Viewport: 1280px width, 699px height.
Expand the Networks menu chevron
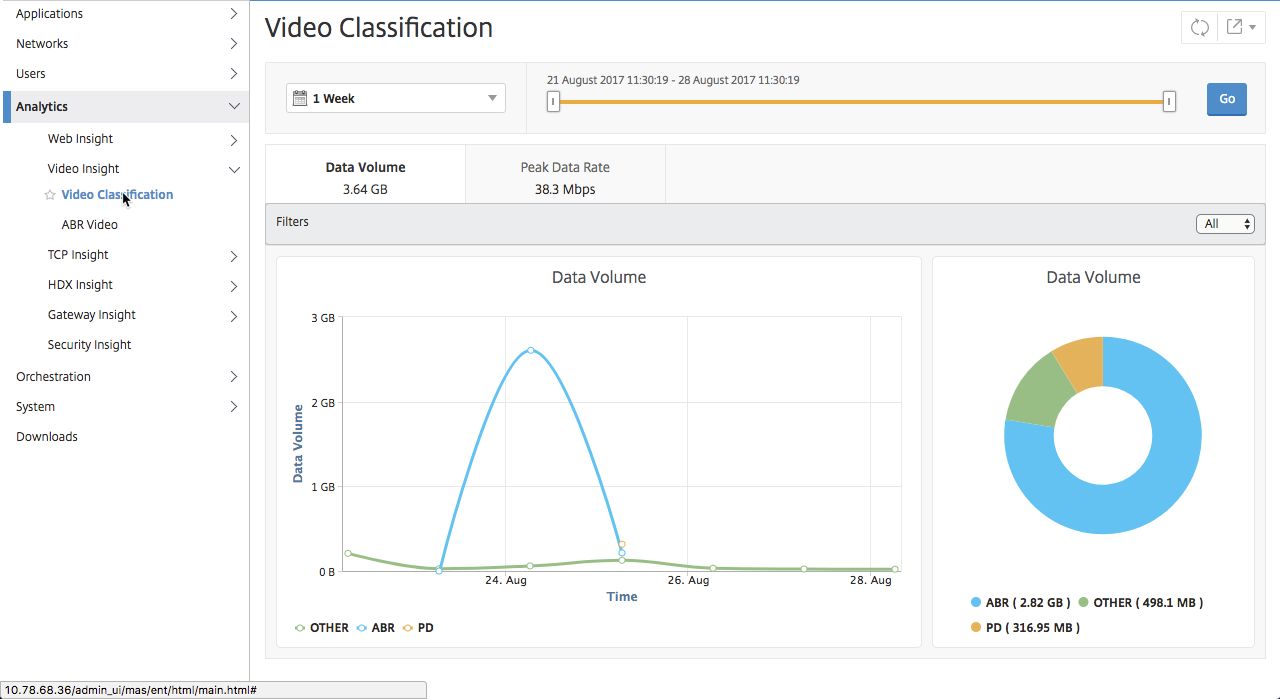tap(234, 44)
